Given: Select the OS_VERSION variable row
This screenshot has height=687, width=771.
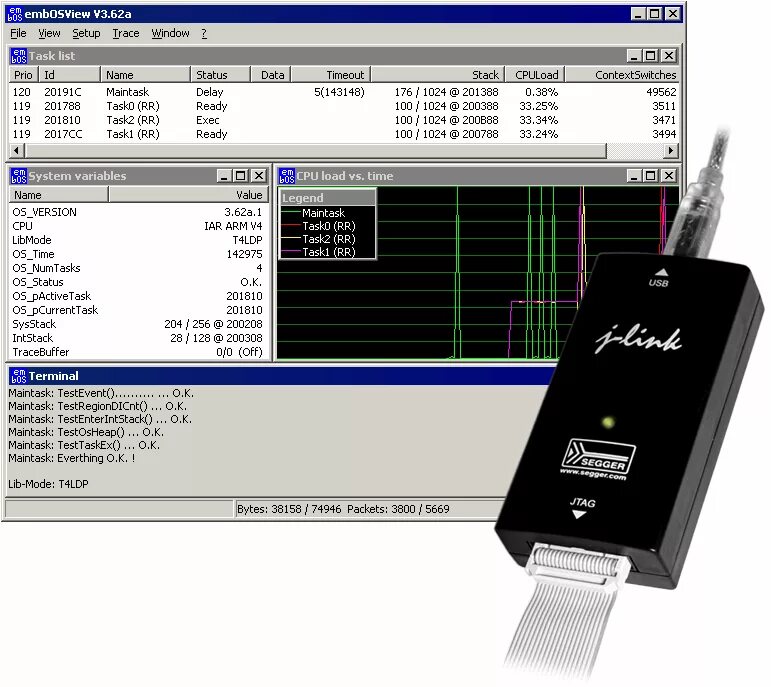Looking at the screenshot, I should pyautogui.click(x=137, y=212).
